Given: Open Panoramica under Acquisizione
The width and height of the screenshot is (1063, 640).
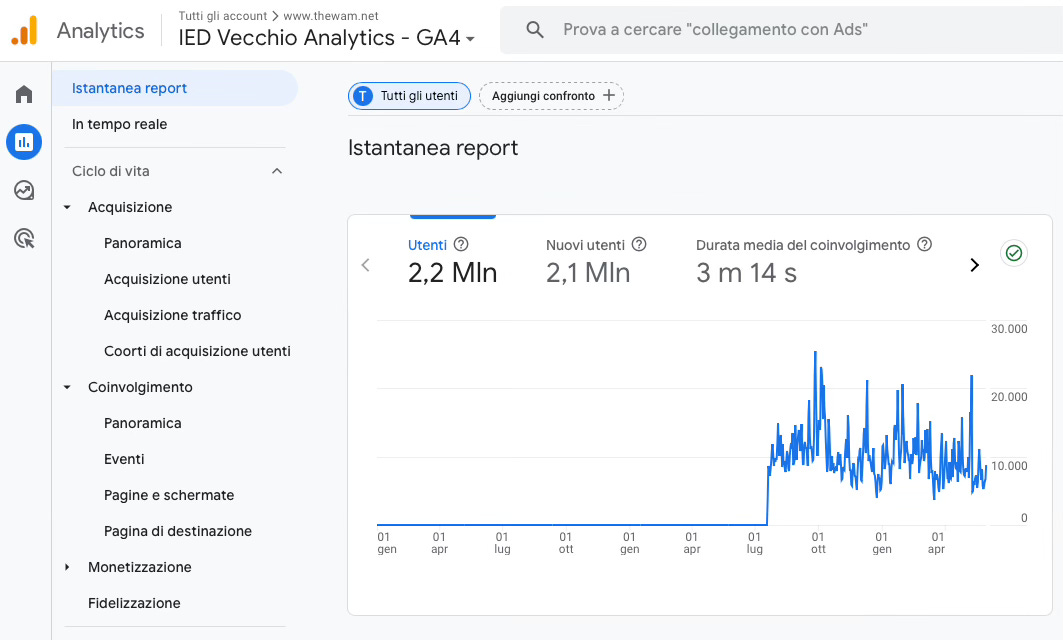Looking at the screenshot, I should point(142,243).
